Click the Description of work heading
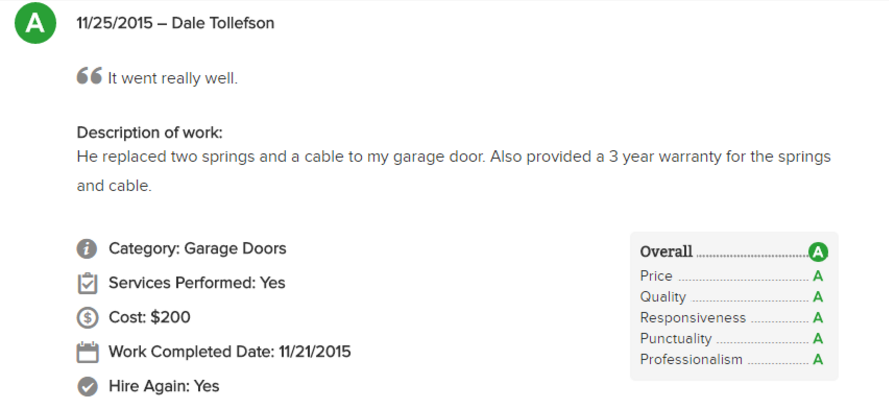This screenshot has width=889, height=409. tap(150, 133)
